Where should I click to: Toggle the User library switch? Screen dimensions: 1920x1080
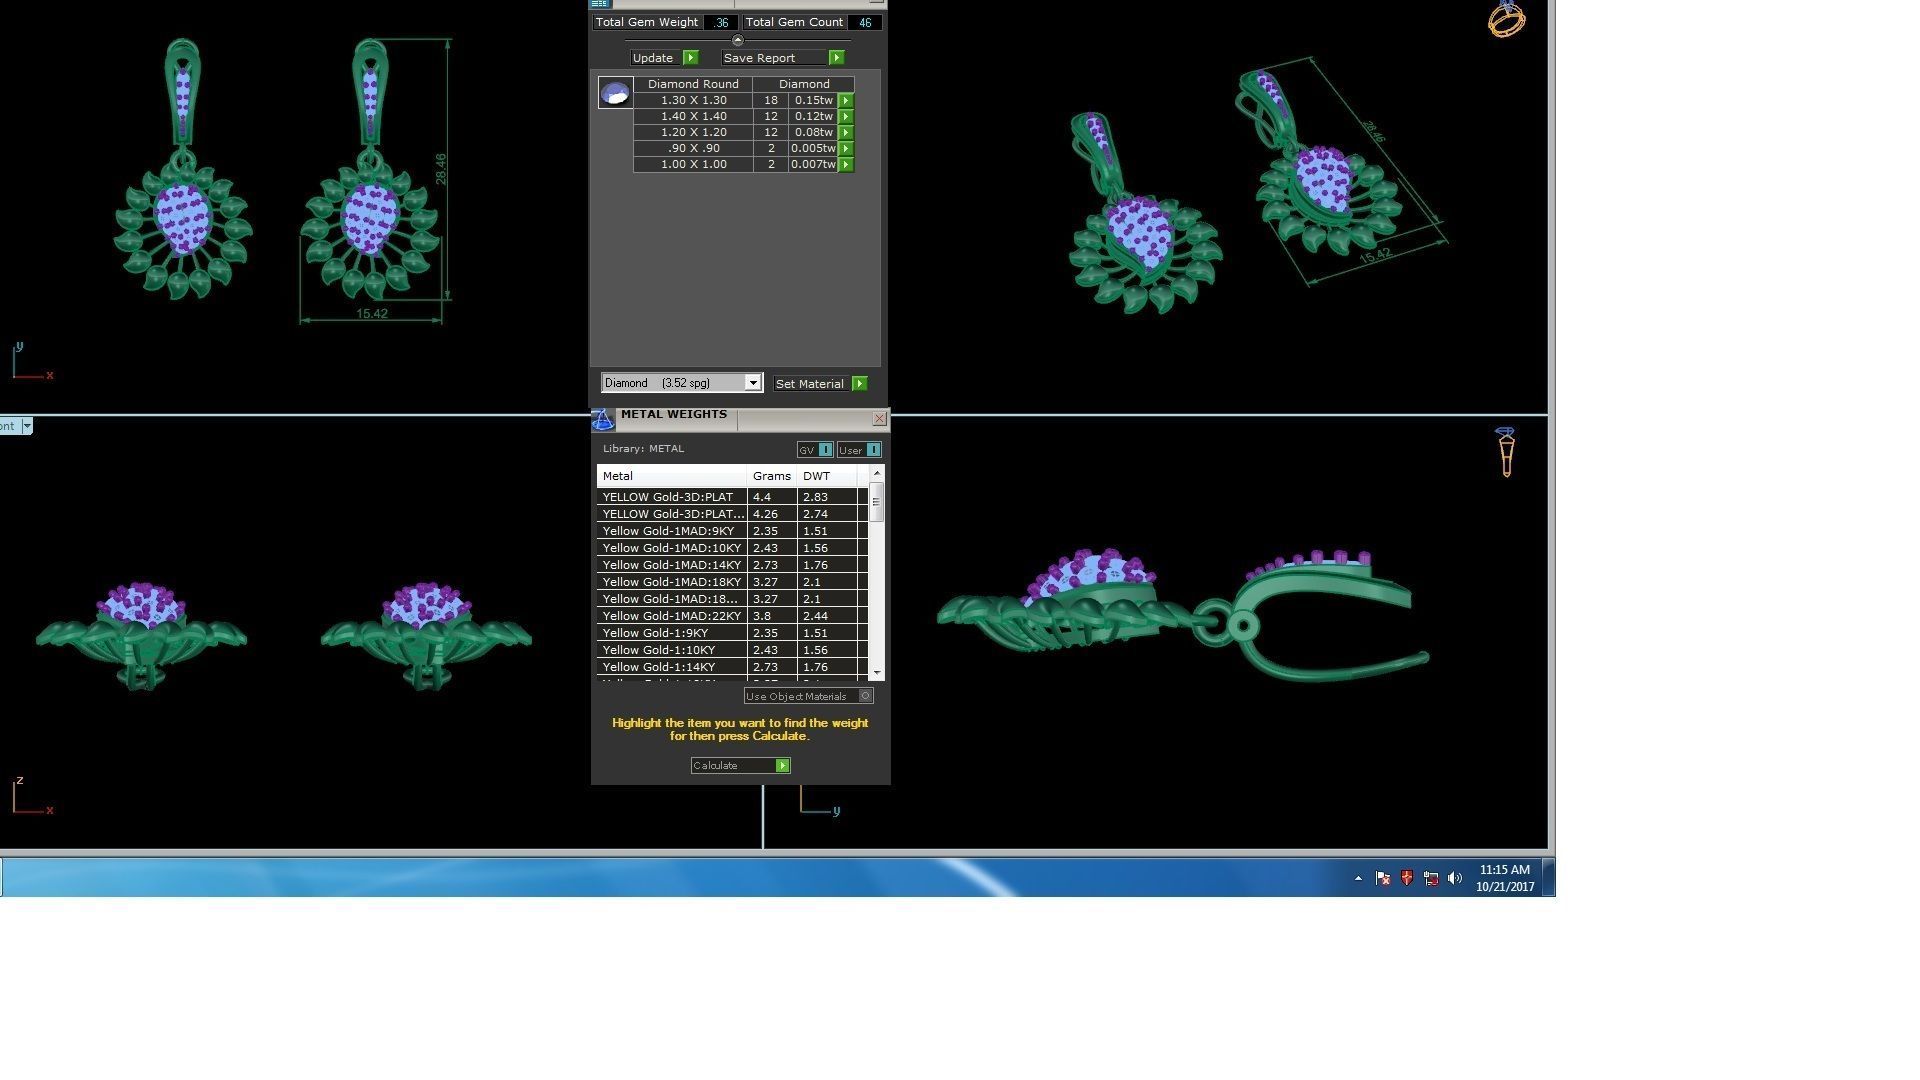pyautogui.click(x=873, y=450)
